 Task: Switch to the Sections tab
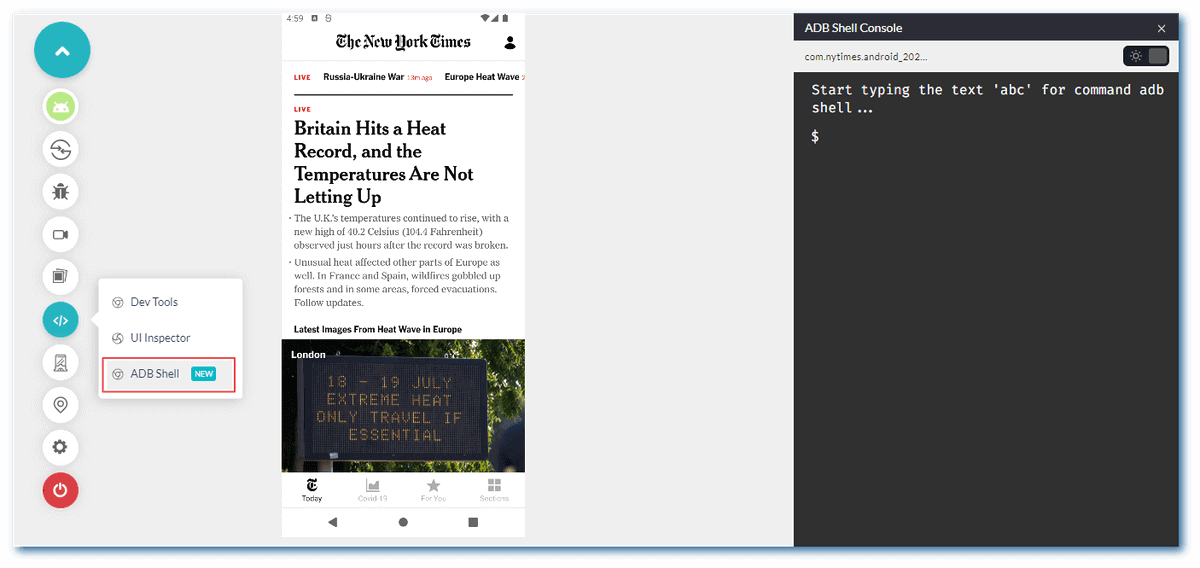pyautogui.click(x=494, y=490)
